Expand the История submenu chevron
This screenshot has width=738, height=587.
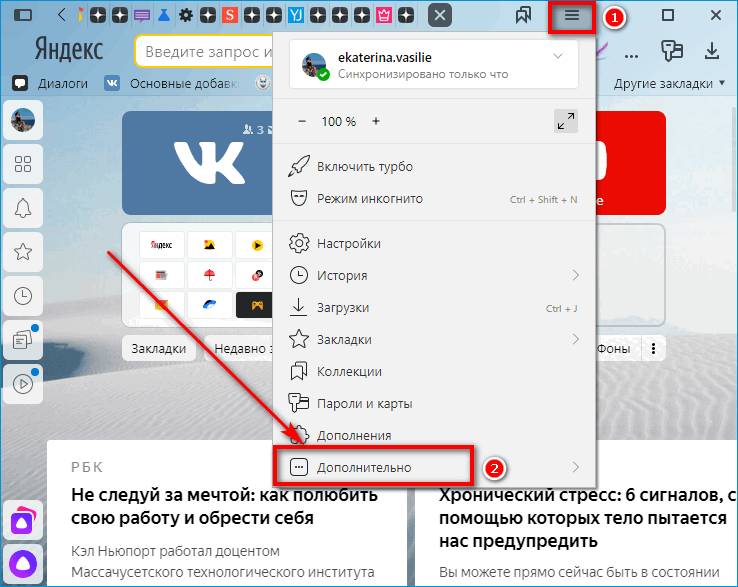[x=576, y=275]
